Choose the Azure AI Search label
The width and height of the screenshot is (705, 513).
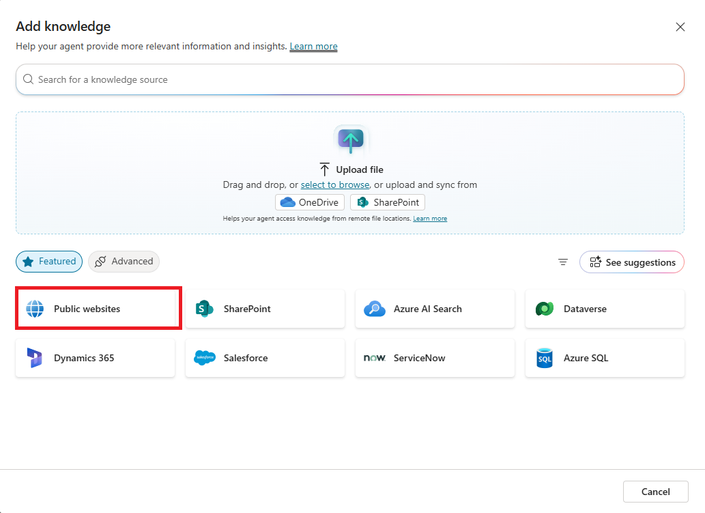coord(428,309)
